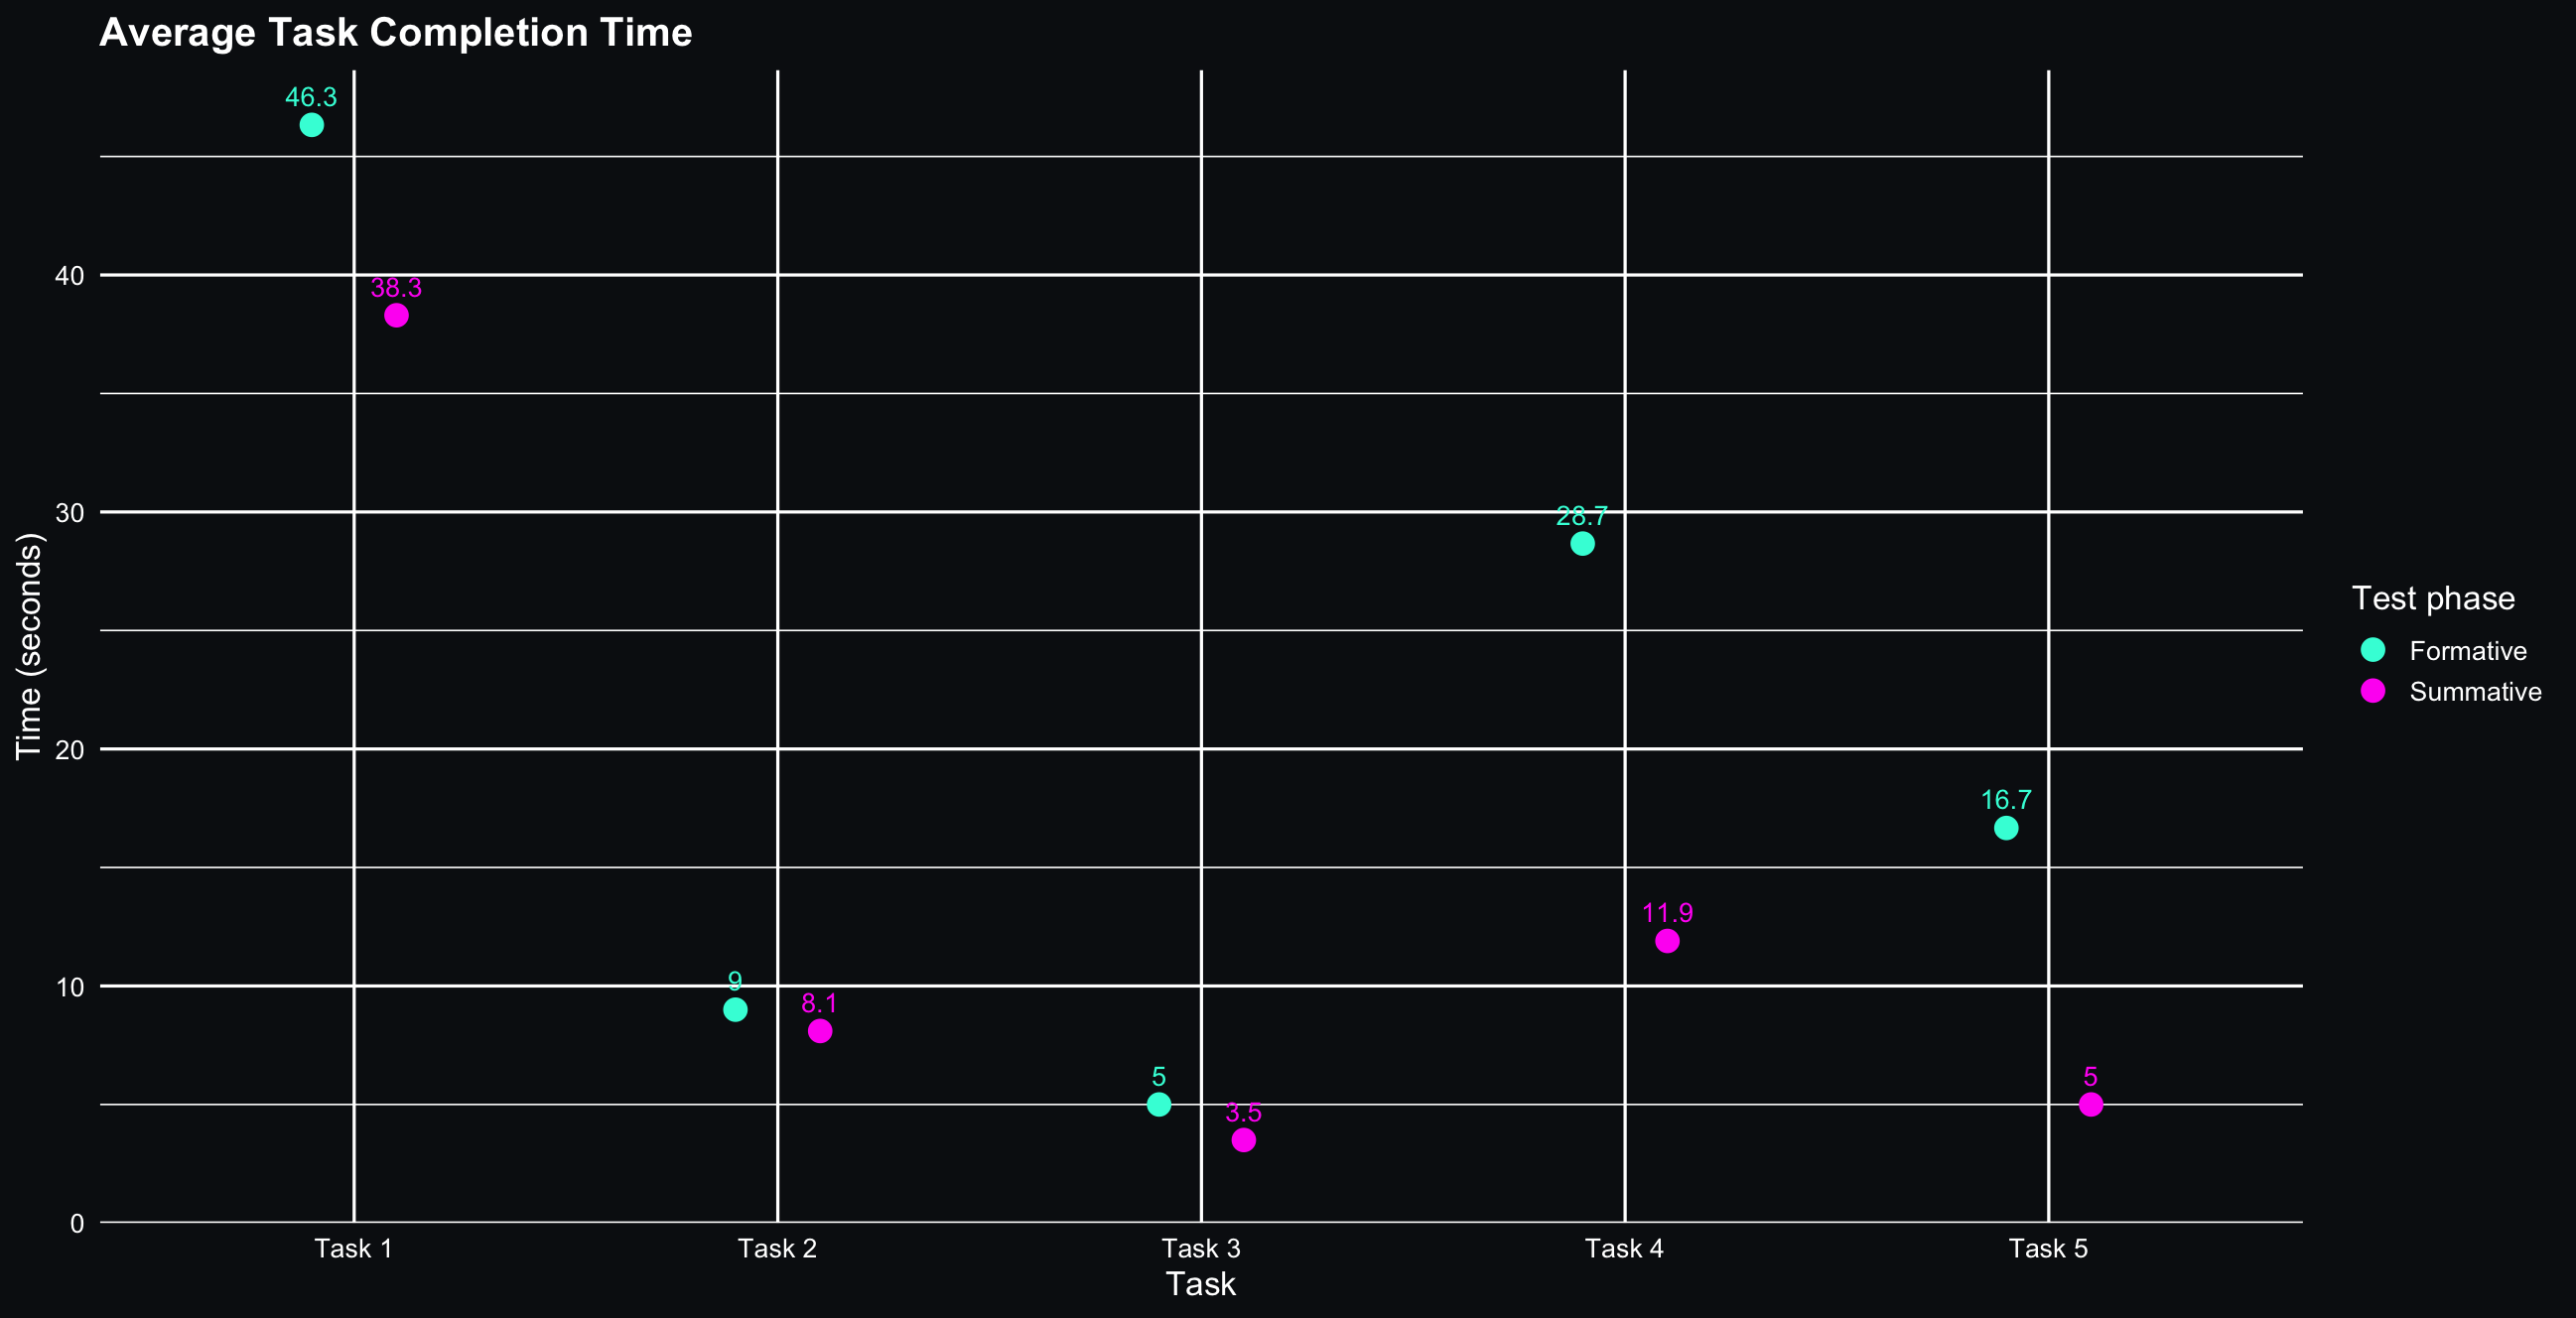Click the Task 4 axis label
This screenshot has height=1318, width=2576.
click(1624, 1248)
